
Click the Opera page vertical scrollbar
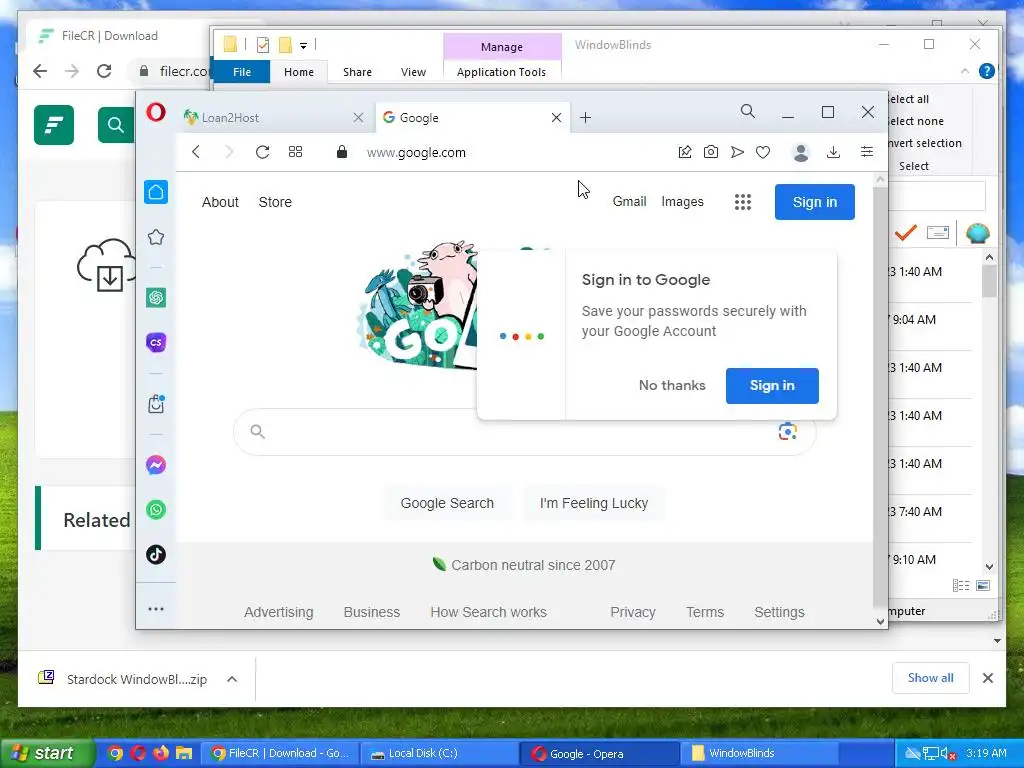point(880,400)
